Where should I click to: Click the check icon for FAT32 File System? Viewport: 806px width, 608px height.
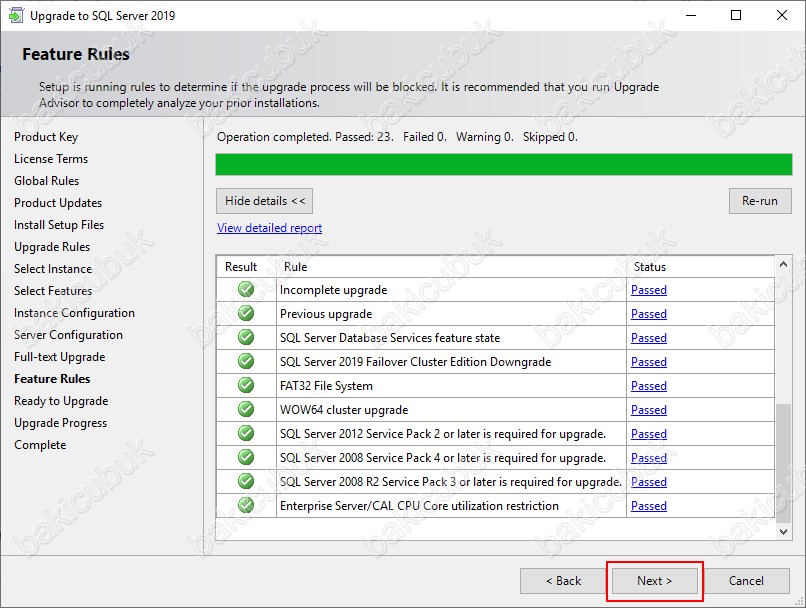(x=246, y=385)
